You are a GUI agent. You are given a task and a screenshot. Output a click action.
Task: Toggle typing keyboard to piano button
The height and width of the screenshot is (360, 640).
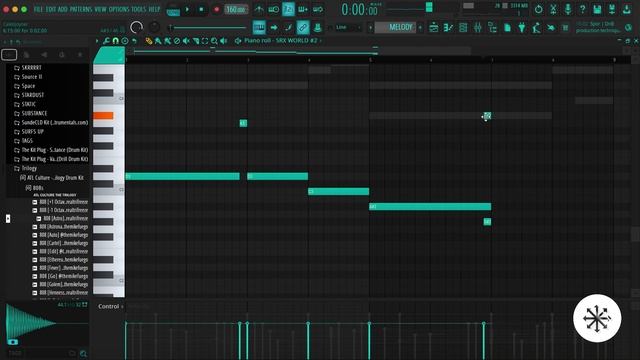pyautogui.click(x=259, y=27)
